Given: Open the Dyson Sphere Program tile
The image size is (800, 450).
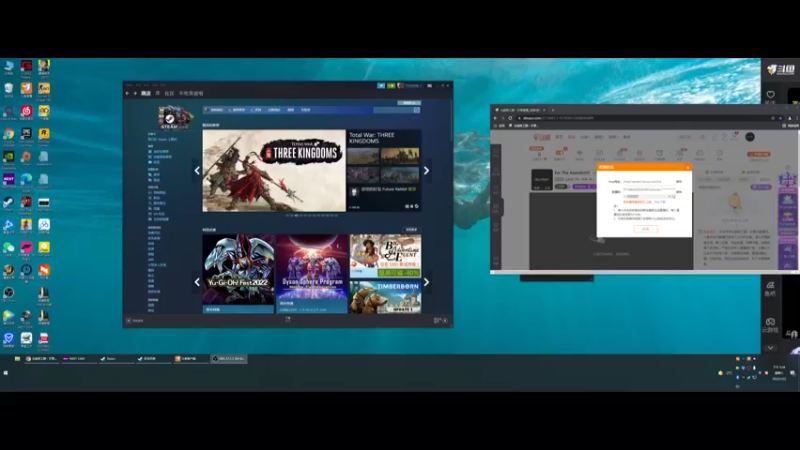Looking at the screenshot, I should [x=312, y=273].
